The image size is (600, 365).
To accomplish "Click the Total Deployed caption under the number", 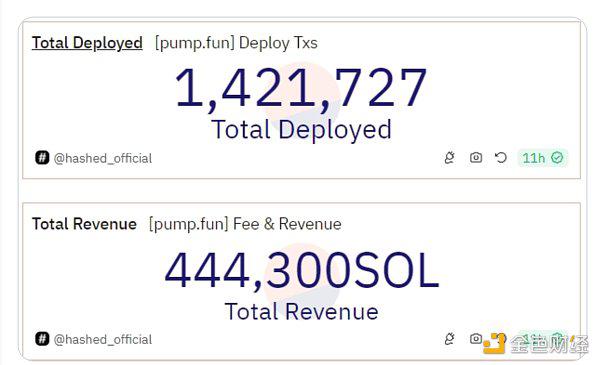I will click(x=302, y=130).
